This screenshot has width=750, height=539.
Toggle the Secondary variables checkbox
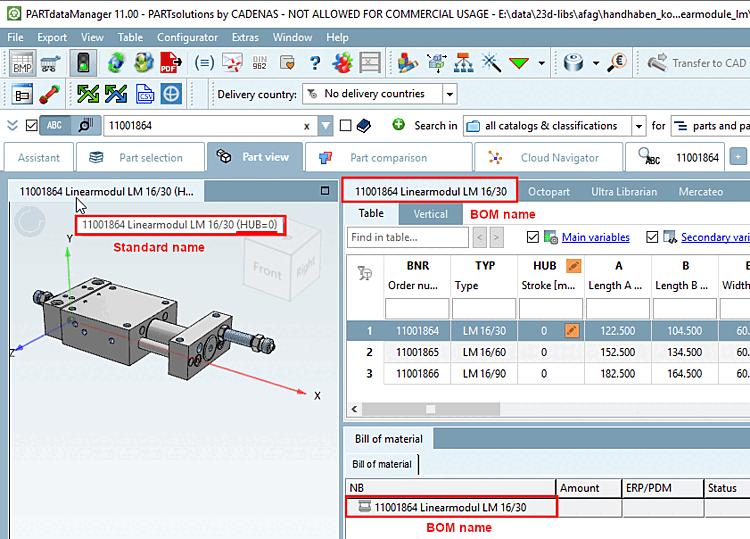click(653, 237)
